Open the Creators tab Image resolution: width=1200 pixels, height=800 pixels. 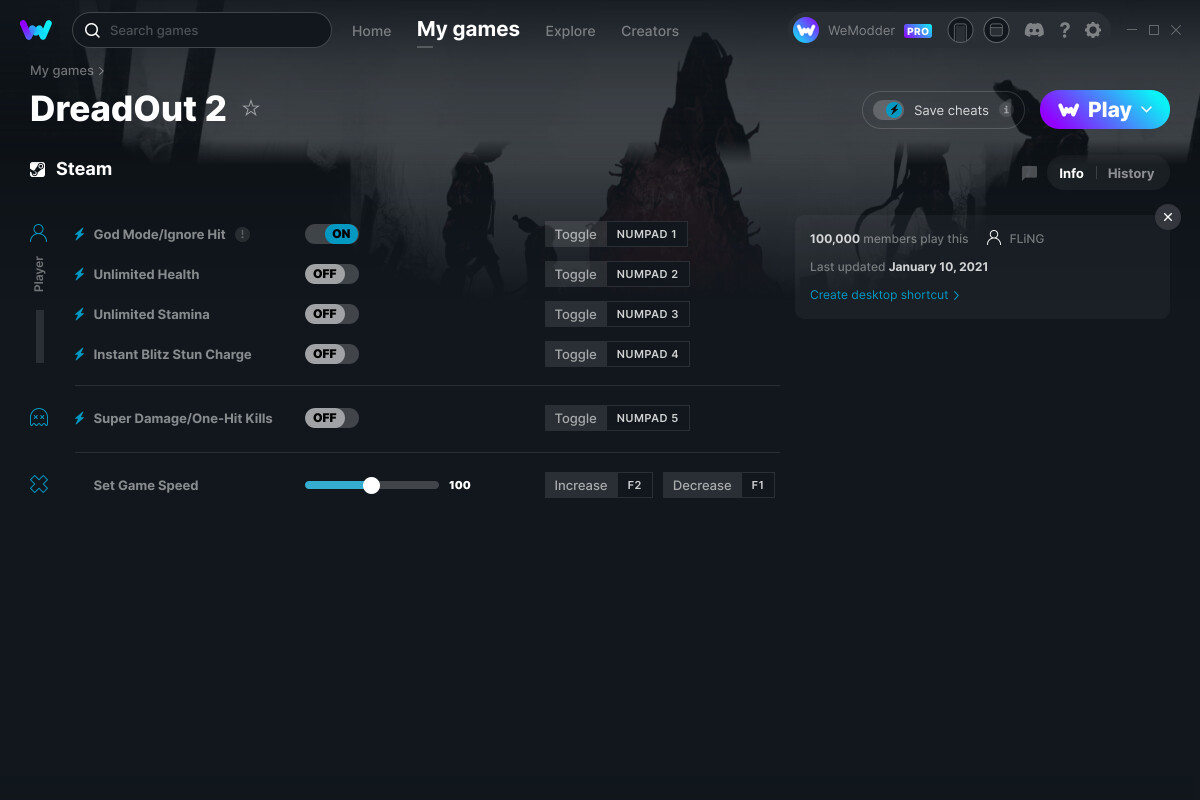coord(650,31)
